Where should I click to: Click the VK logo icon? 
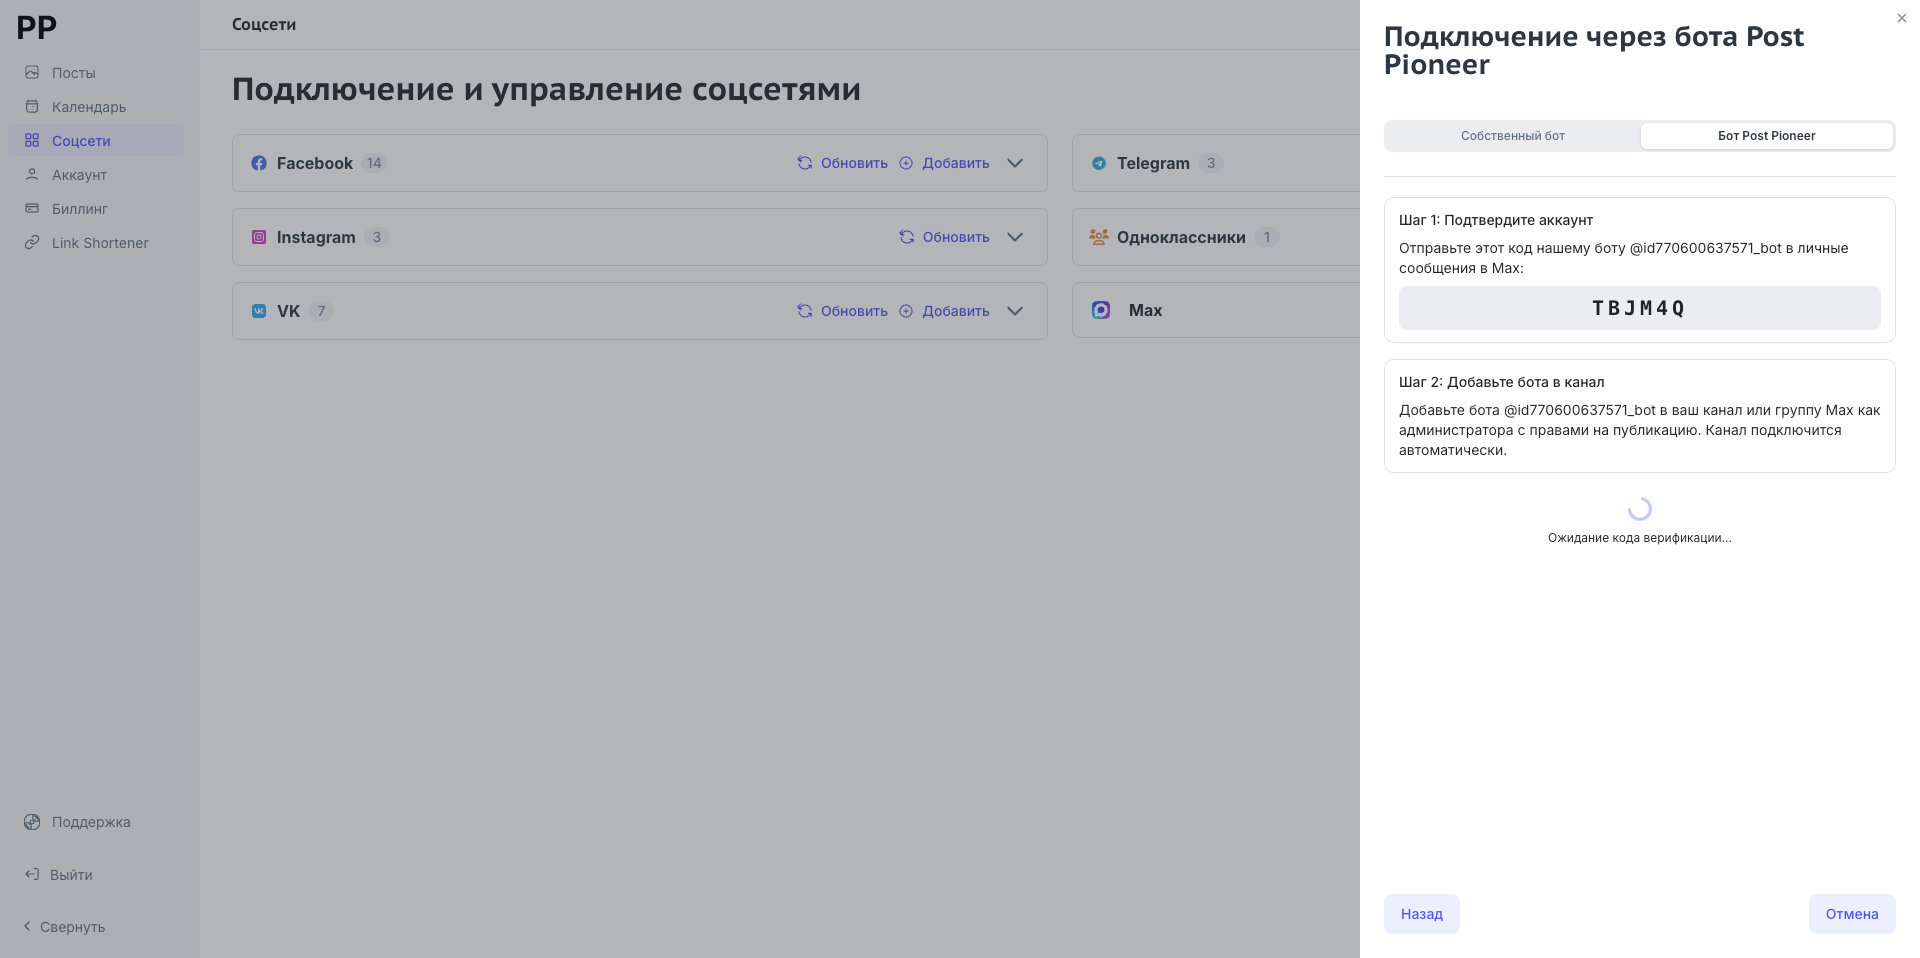(259, 311)
